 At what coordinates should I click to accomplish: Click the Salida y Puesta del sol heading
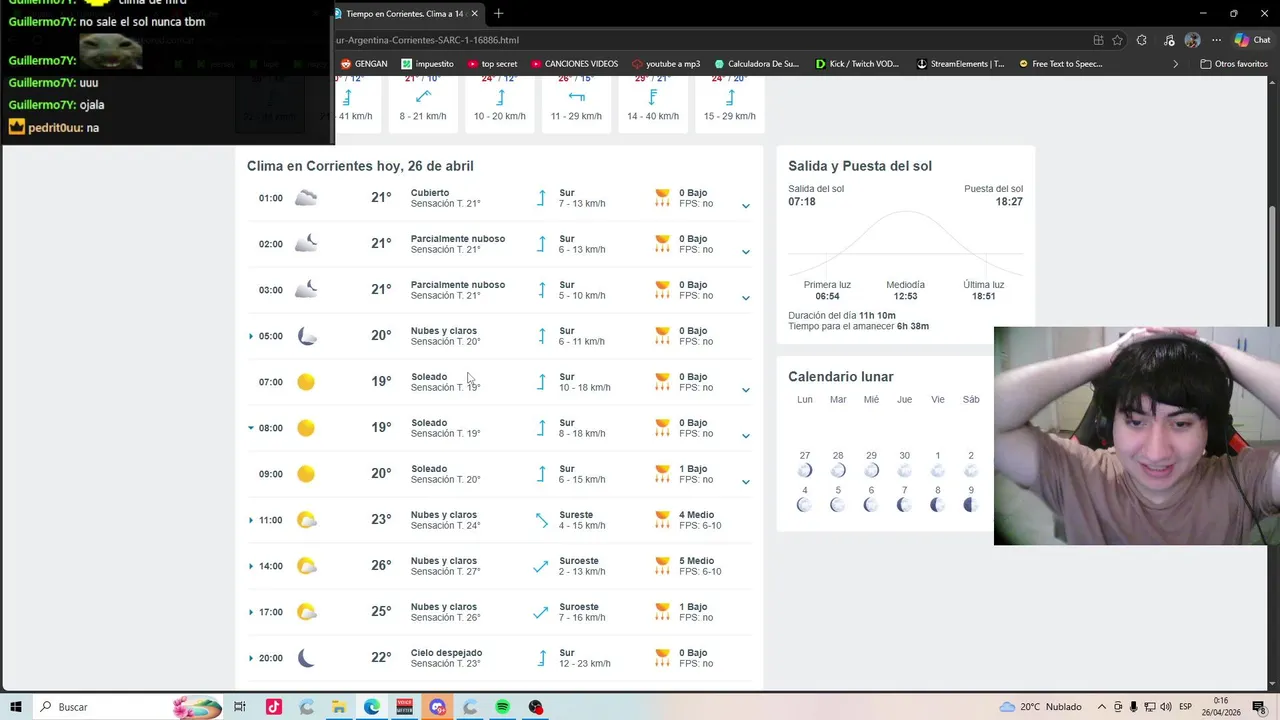[x=860, y=166]
